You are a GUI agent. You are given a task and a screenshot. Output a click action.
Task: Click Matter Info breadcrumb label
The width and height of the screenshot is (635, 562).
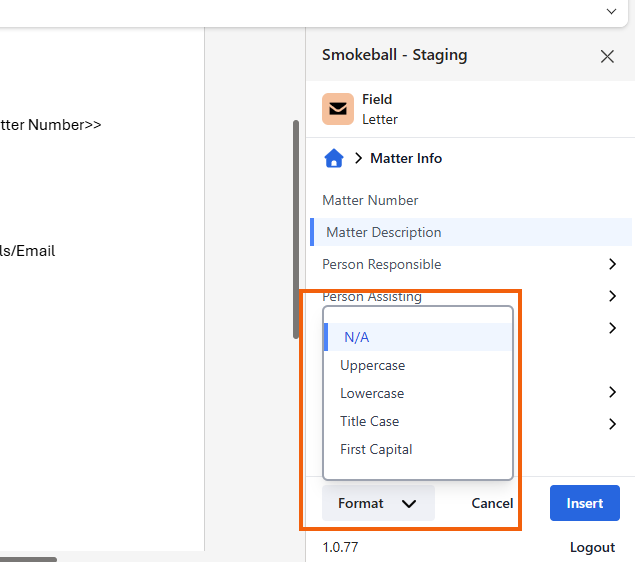pos(406,158)
